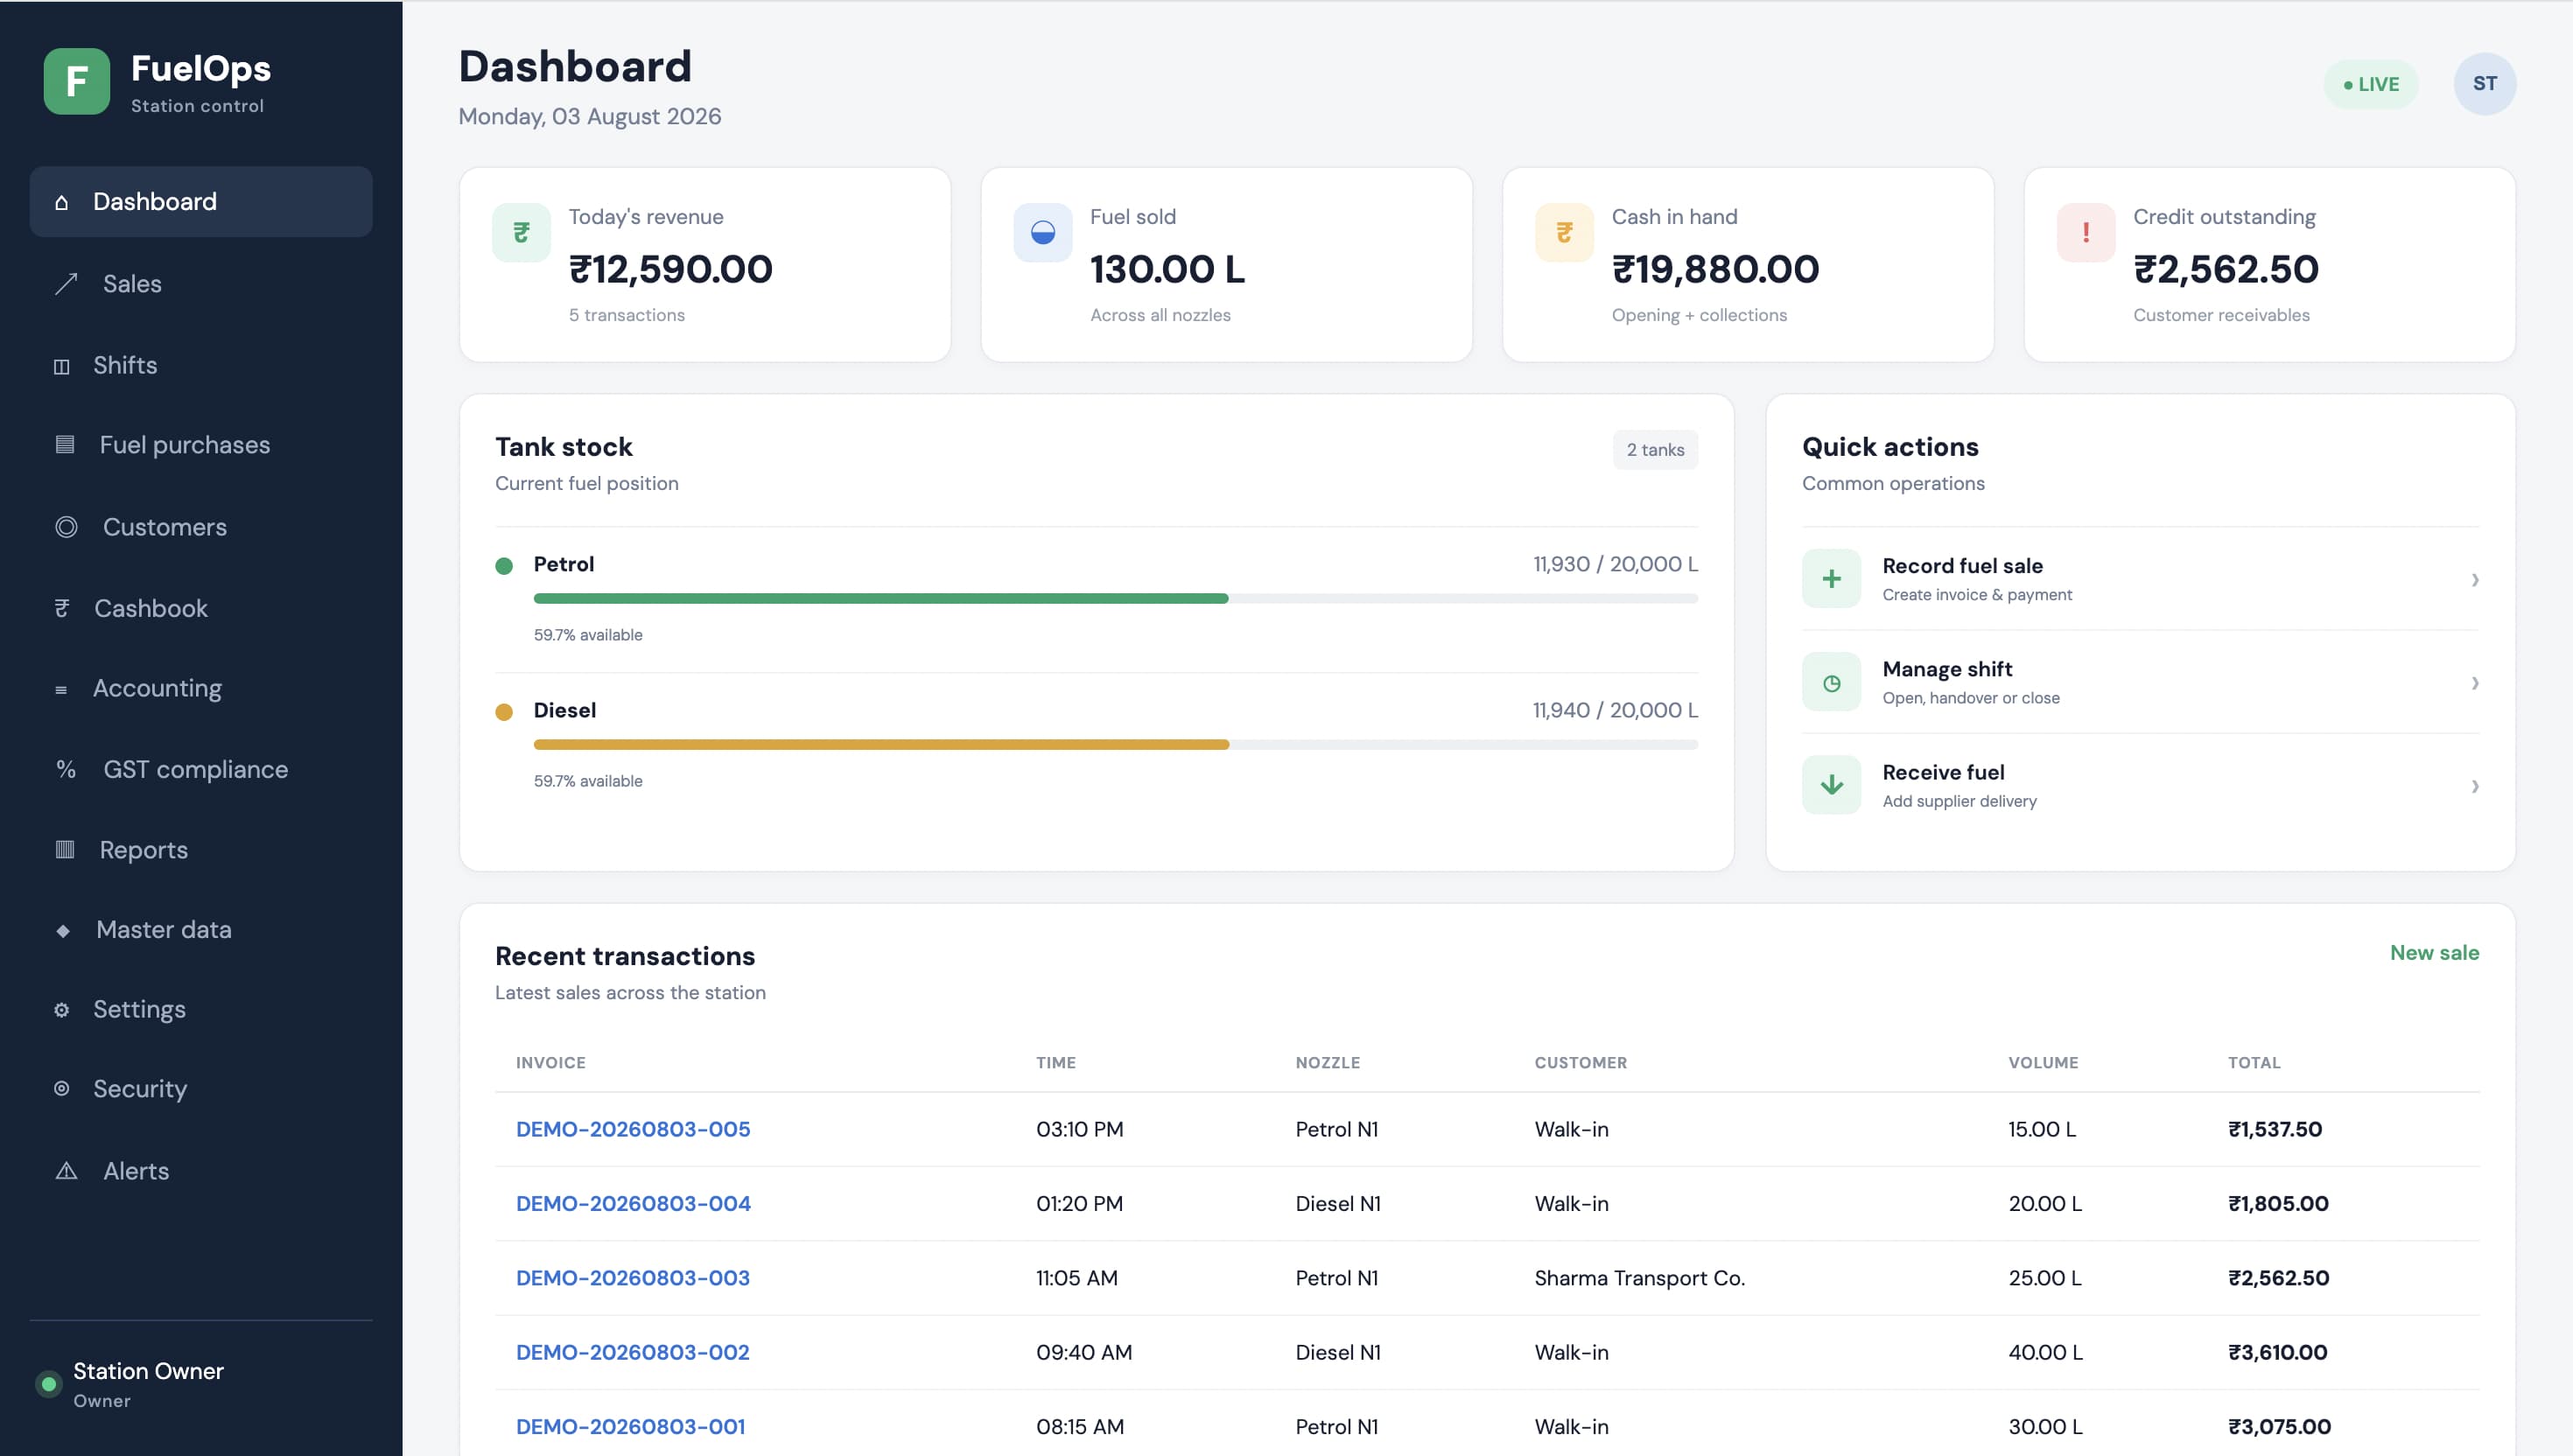Screen dimensions: 2573x1456
Task: Click the Diesel stock progress bar
Action: coord(1115,744)
